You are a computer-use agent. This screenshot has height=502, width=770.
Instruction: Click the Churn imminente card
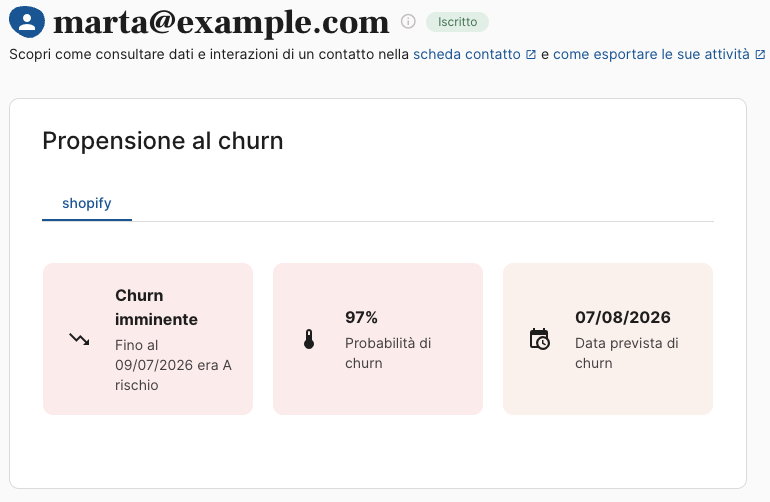tap(148, 339)
